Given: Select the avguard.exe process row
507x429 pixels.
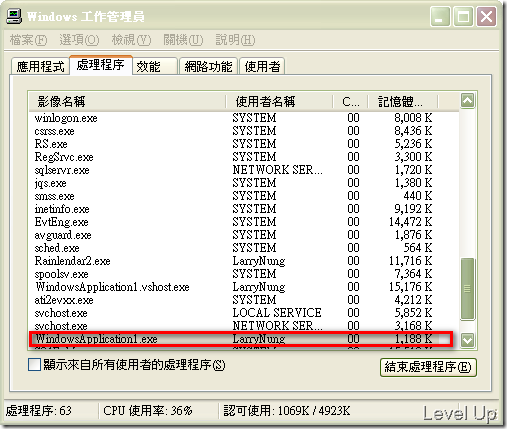Looking at the screenshot, I should 244,235.
